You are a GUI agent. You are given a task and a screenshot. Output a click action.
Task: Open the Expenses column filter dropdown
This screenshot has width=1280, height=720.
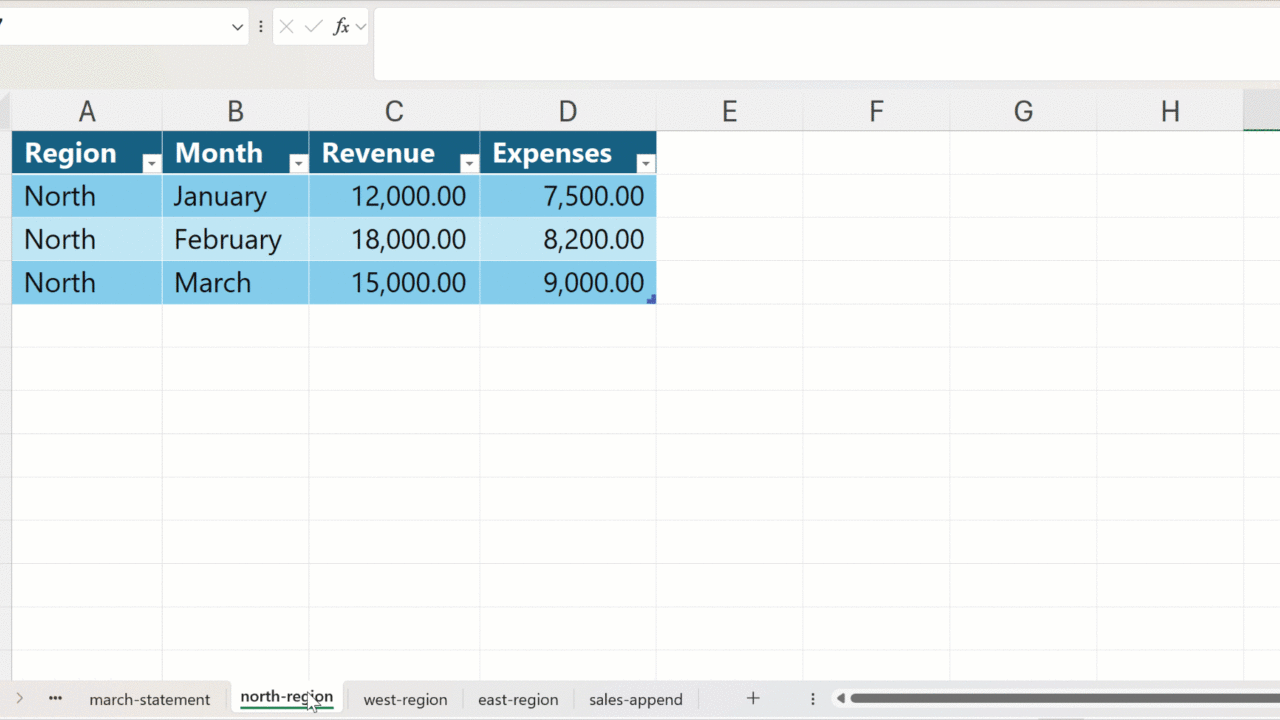[646, 164]
